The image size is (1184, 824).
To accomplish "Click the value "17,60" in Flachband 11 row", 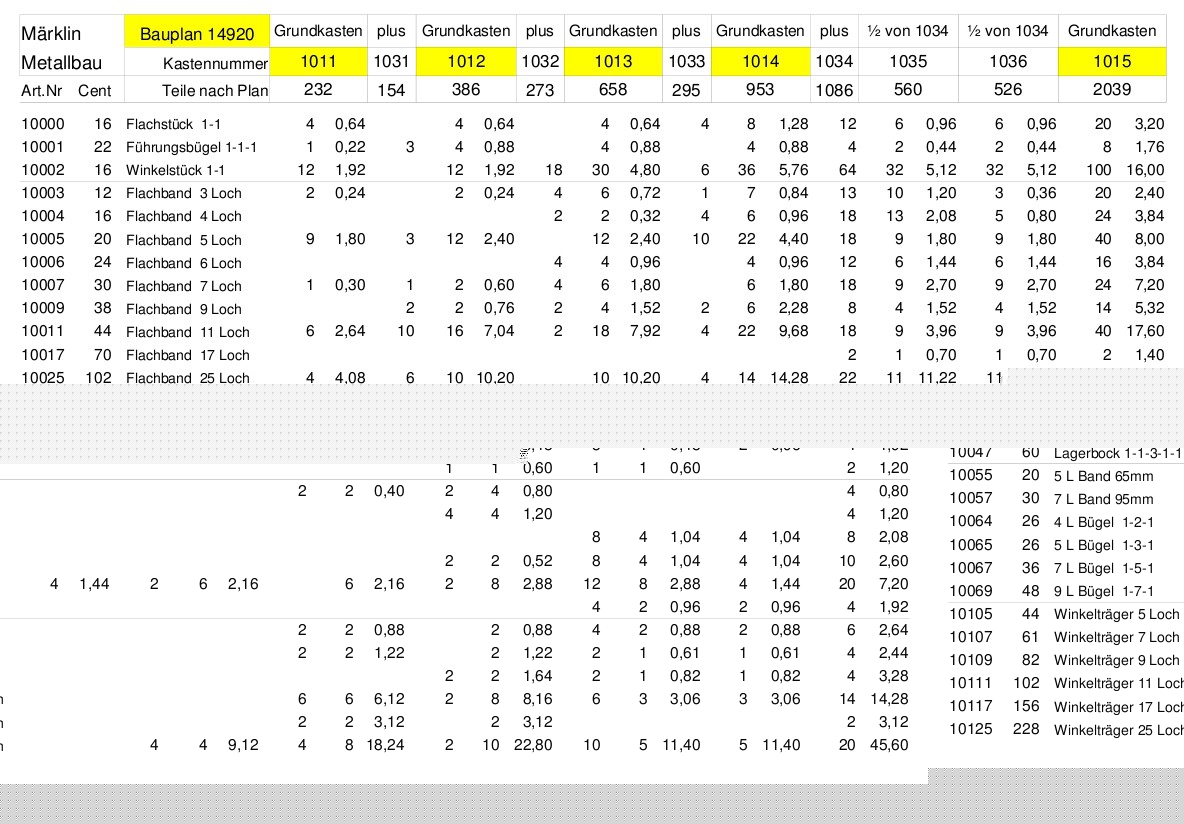I will (x=1145, y=331).
